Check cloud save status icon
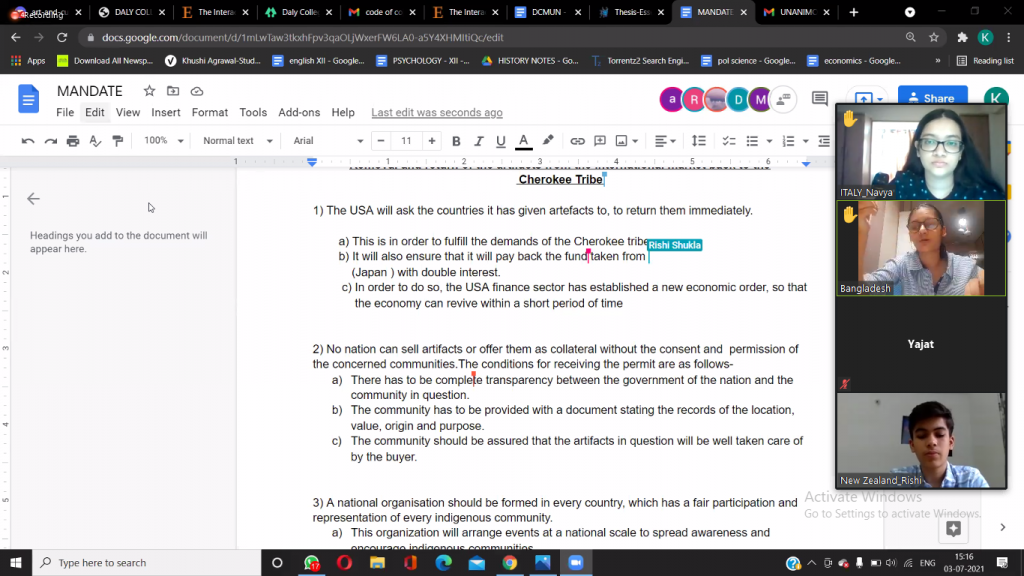The height and width of the screenshot is (576, 1024). 197,91
